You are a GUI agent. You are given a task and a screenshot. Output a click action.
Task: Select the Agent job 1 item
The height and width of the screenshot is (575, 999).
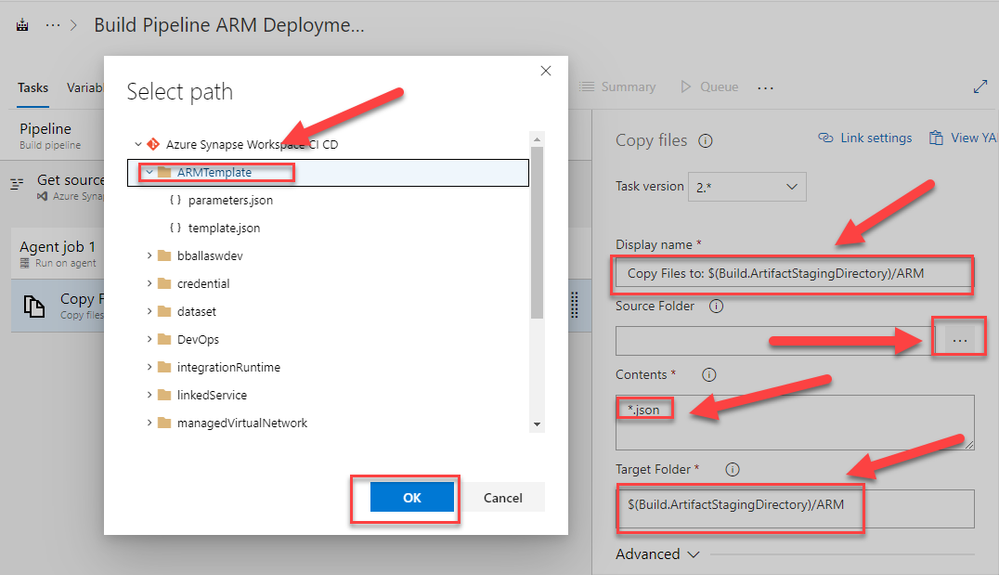click(x=57, y=253)
